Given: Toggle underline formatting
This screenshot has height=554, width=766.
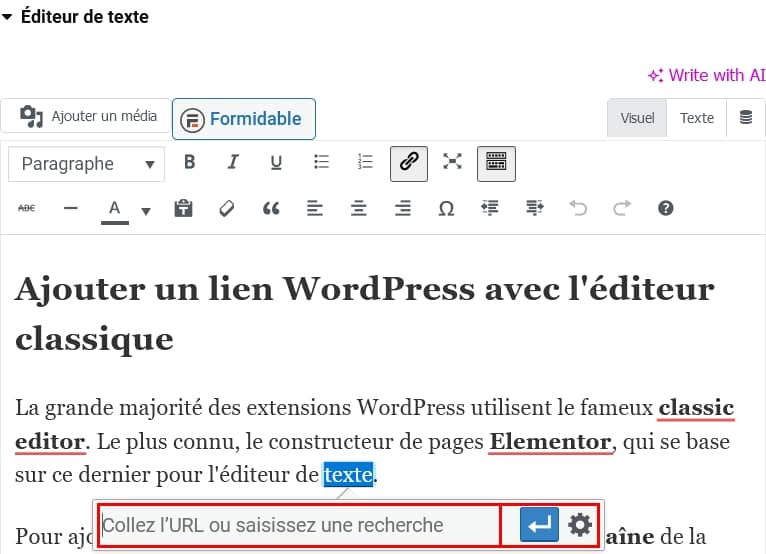Looking at the screenshot, I should 276,162.
